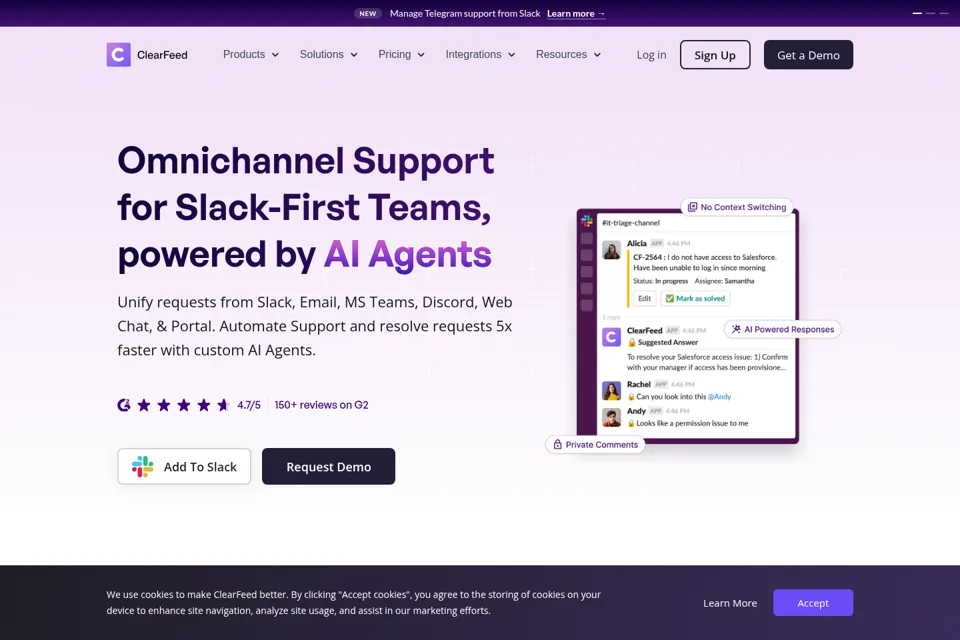Accept cookies with the Accept button
This screenshot has height=640, width=960.
812,603
